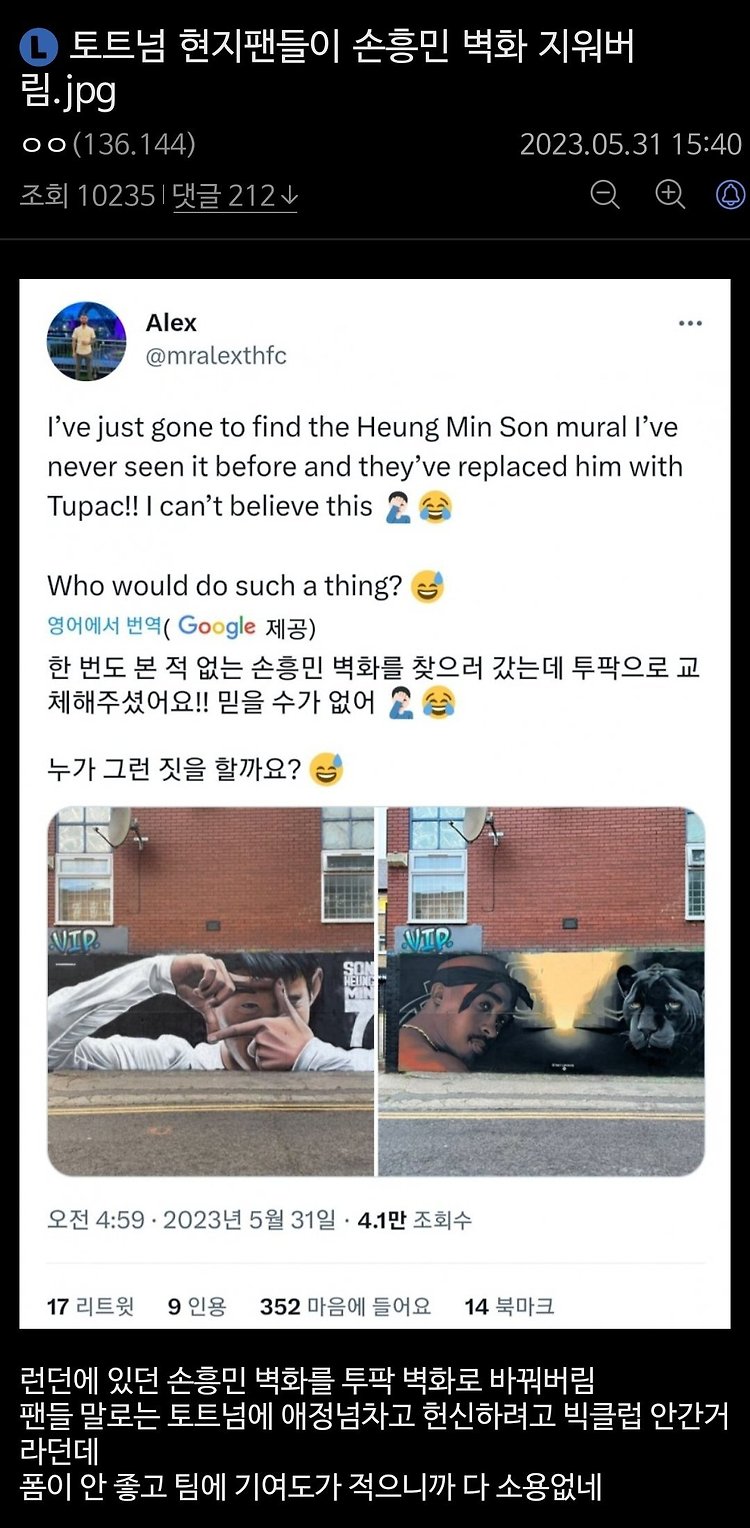Jump to 댓글 212 comments link

(x=234, y=195)
